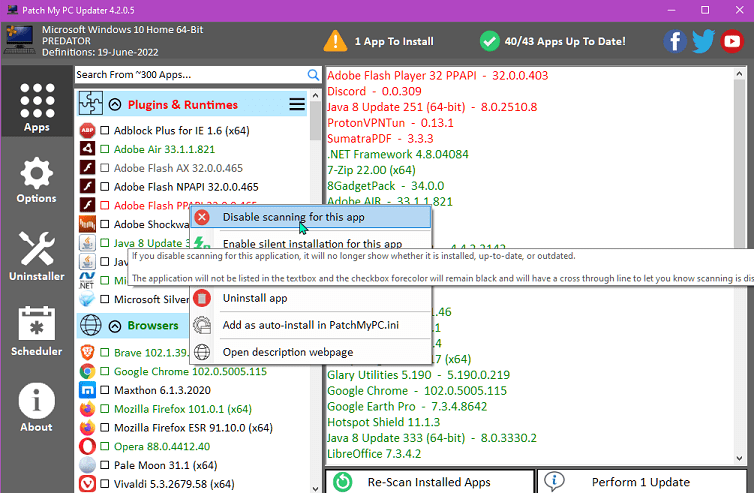Click the Mozilla Firefox 101.0.1 icon
Viewport: 754px width, 493px height.
click(x=87, y=409)
